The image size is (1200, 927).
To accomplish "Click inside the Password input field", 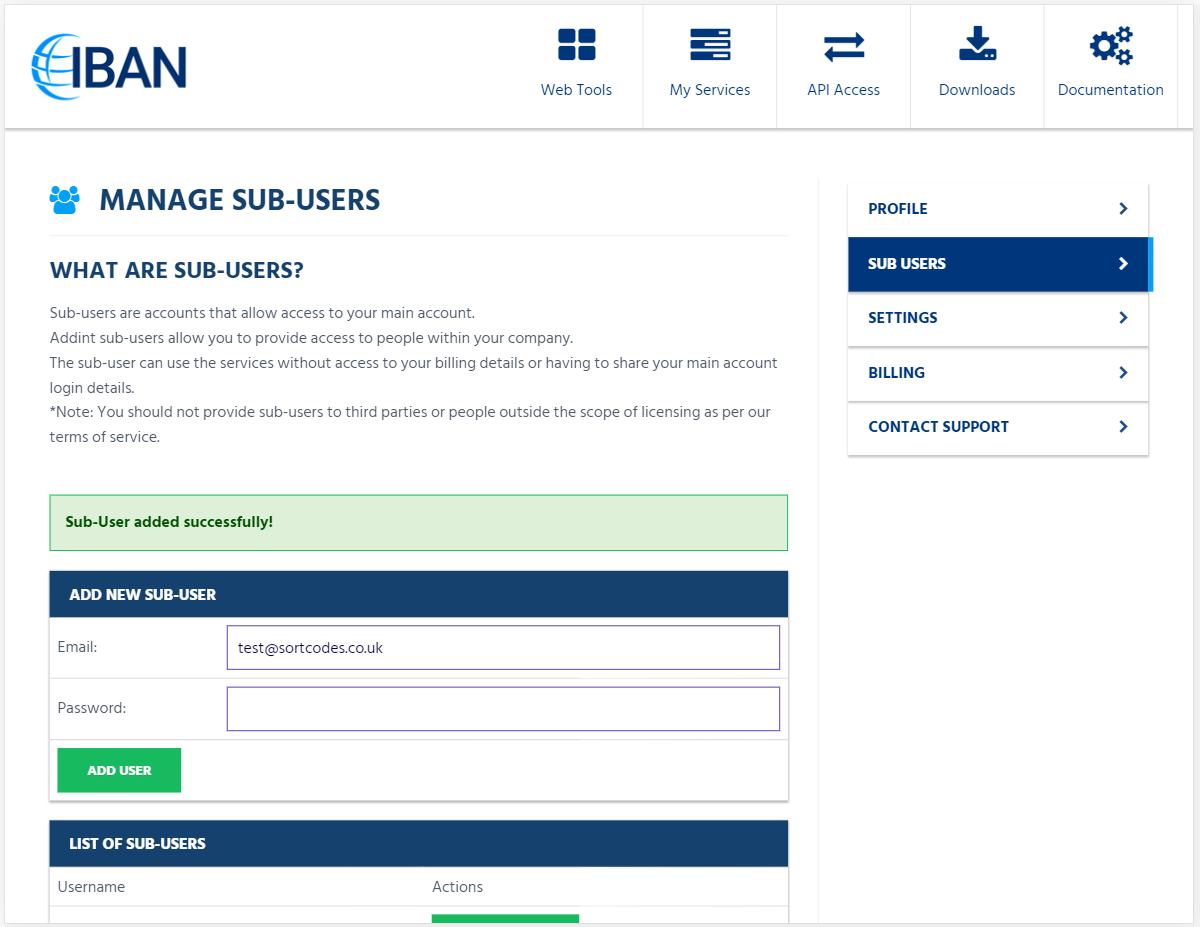I will coord(503,709).
